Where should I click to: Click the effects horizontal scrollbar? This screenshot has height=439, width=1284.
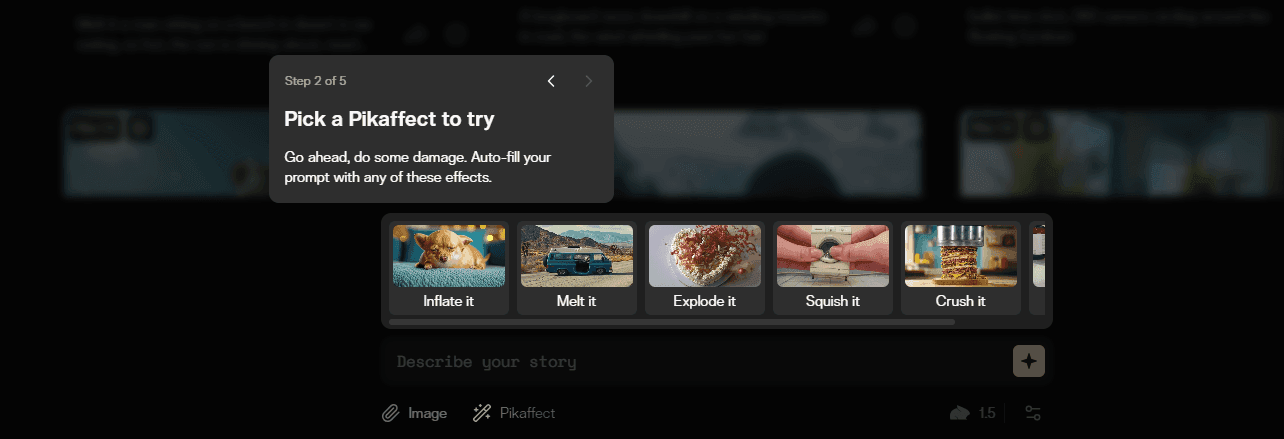coord(672,322)
